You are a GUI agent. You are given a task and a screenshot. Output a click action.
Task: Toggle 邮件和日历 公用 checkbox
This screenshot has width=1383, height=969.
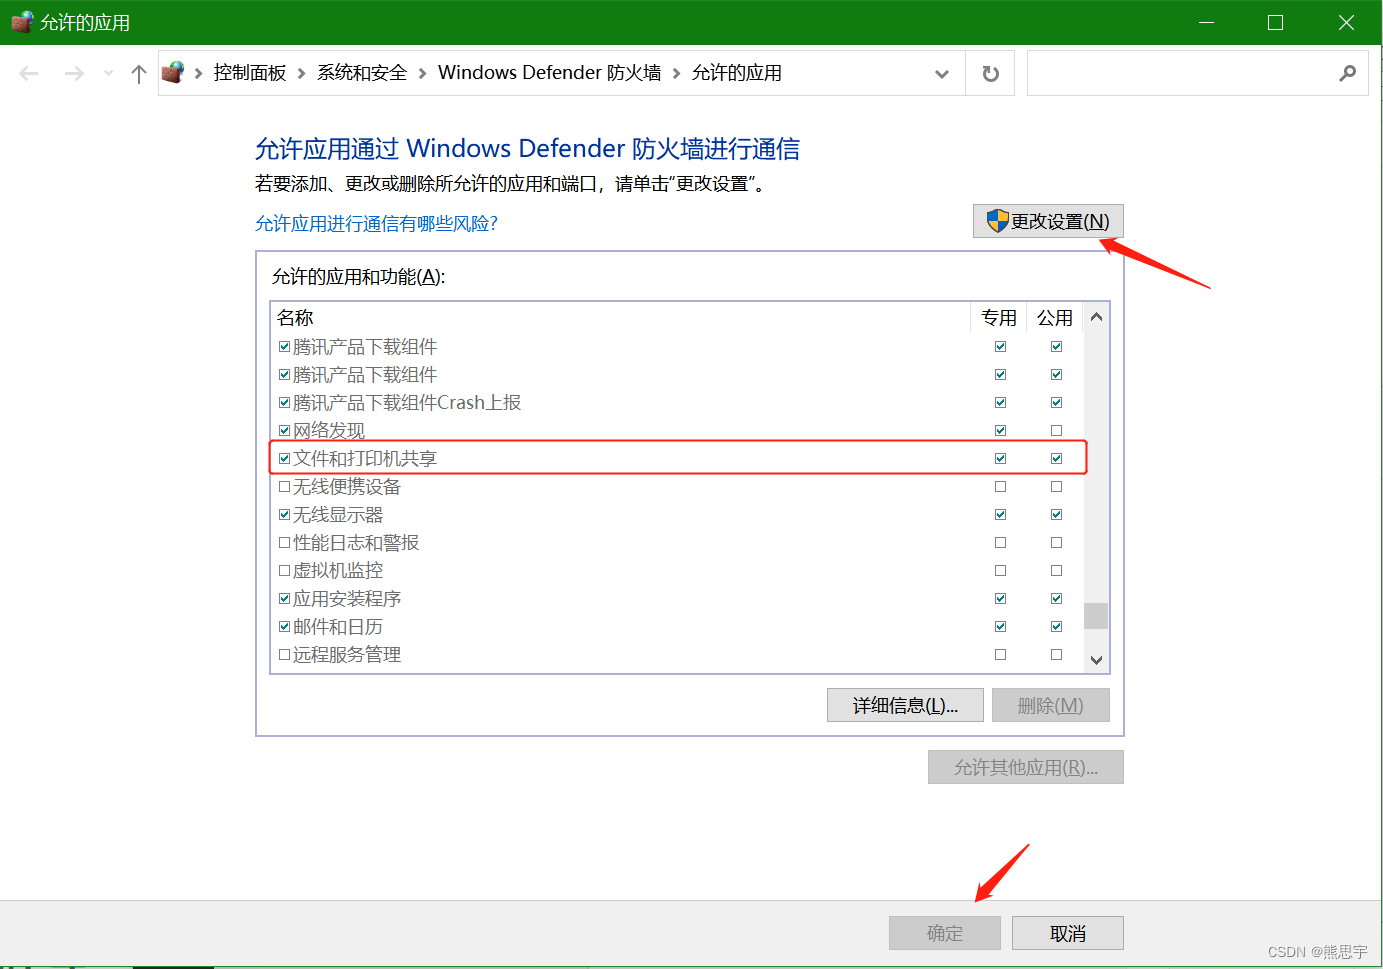(x=1056, y=627)
